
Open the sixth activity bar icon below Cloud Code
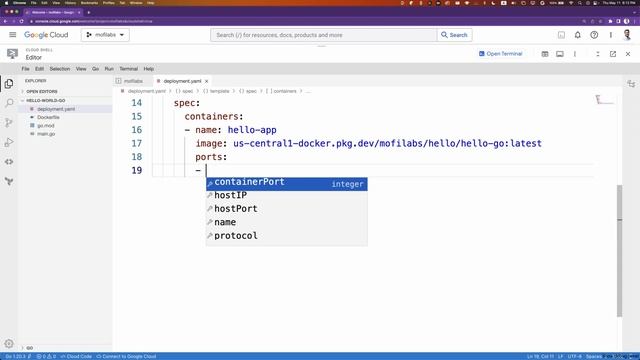coord(9,181)
